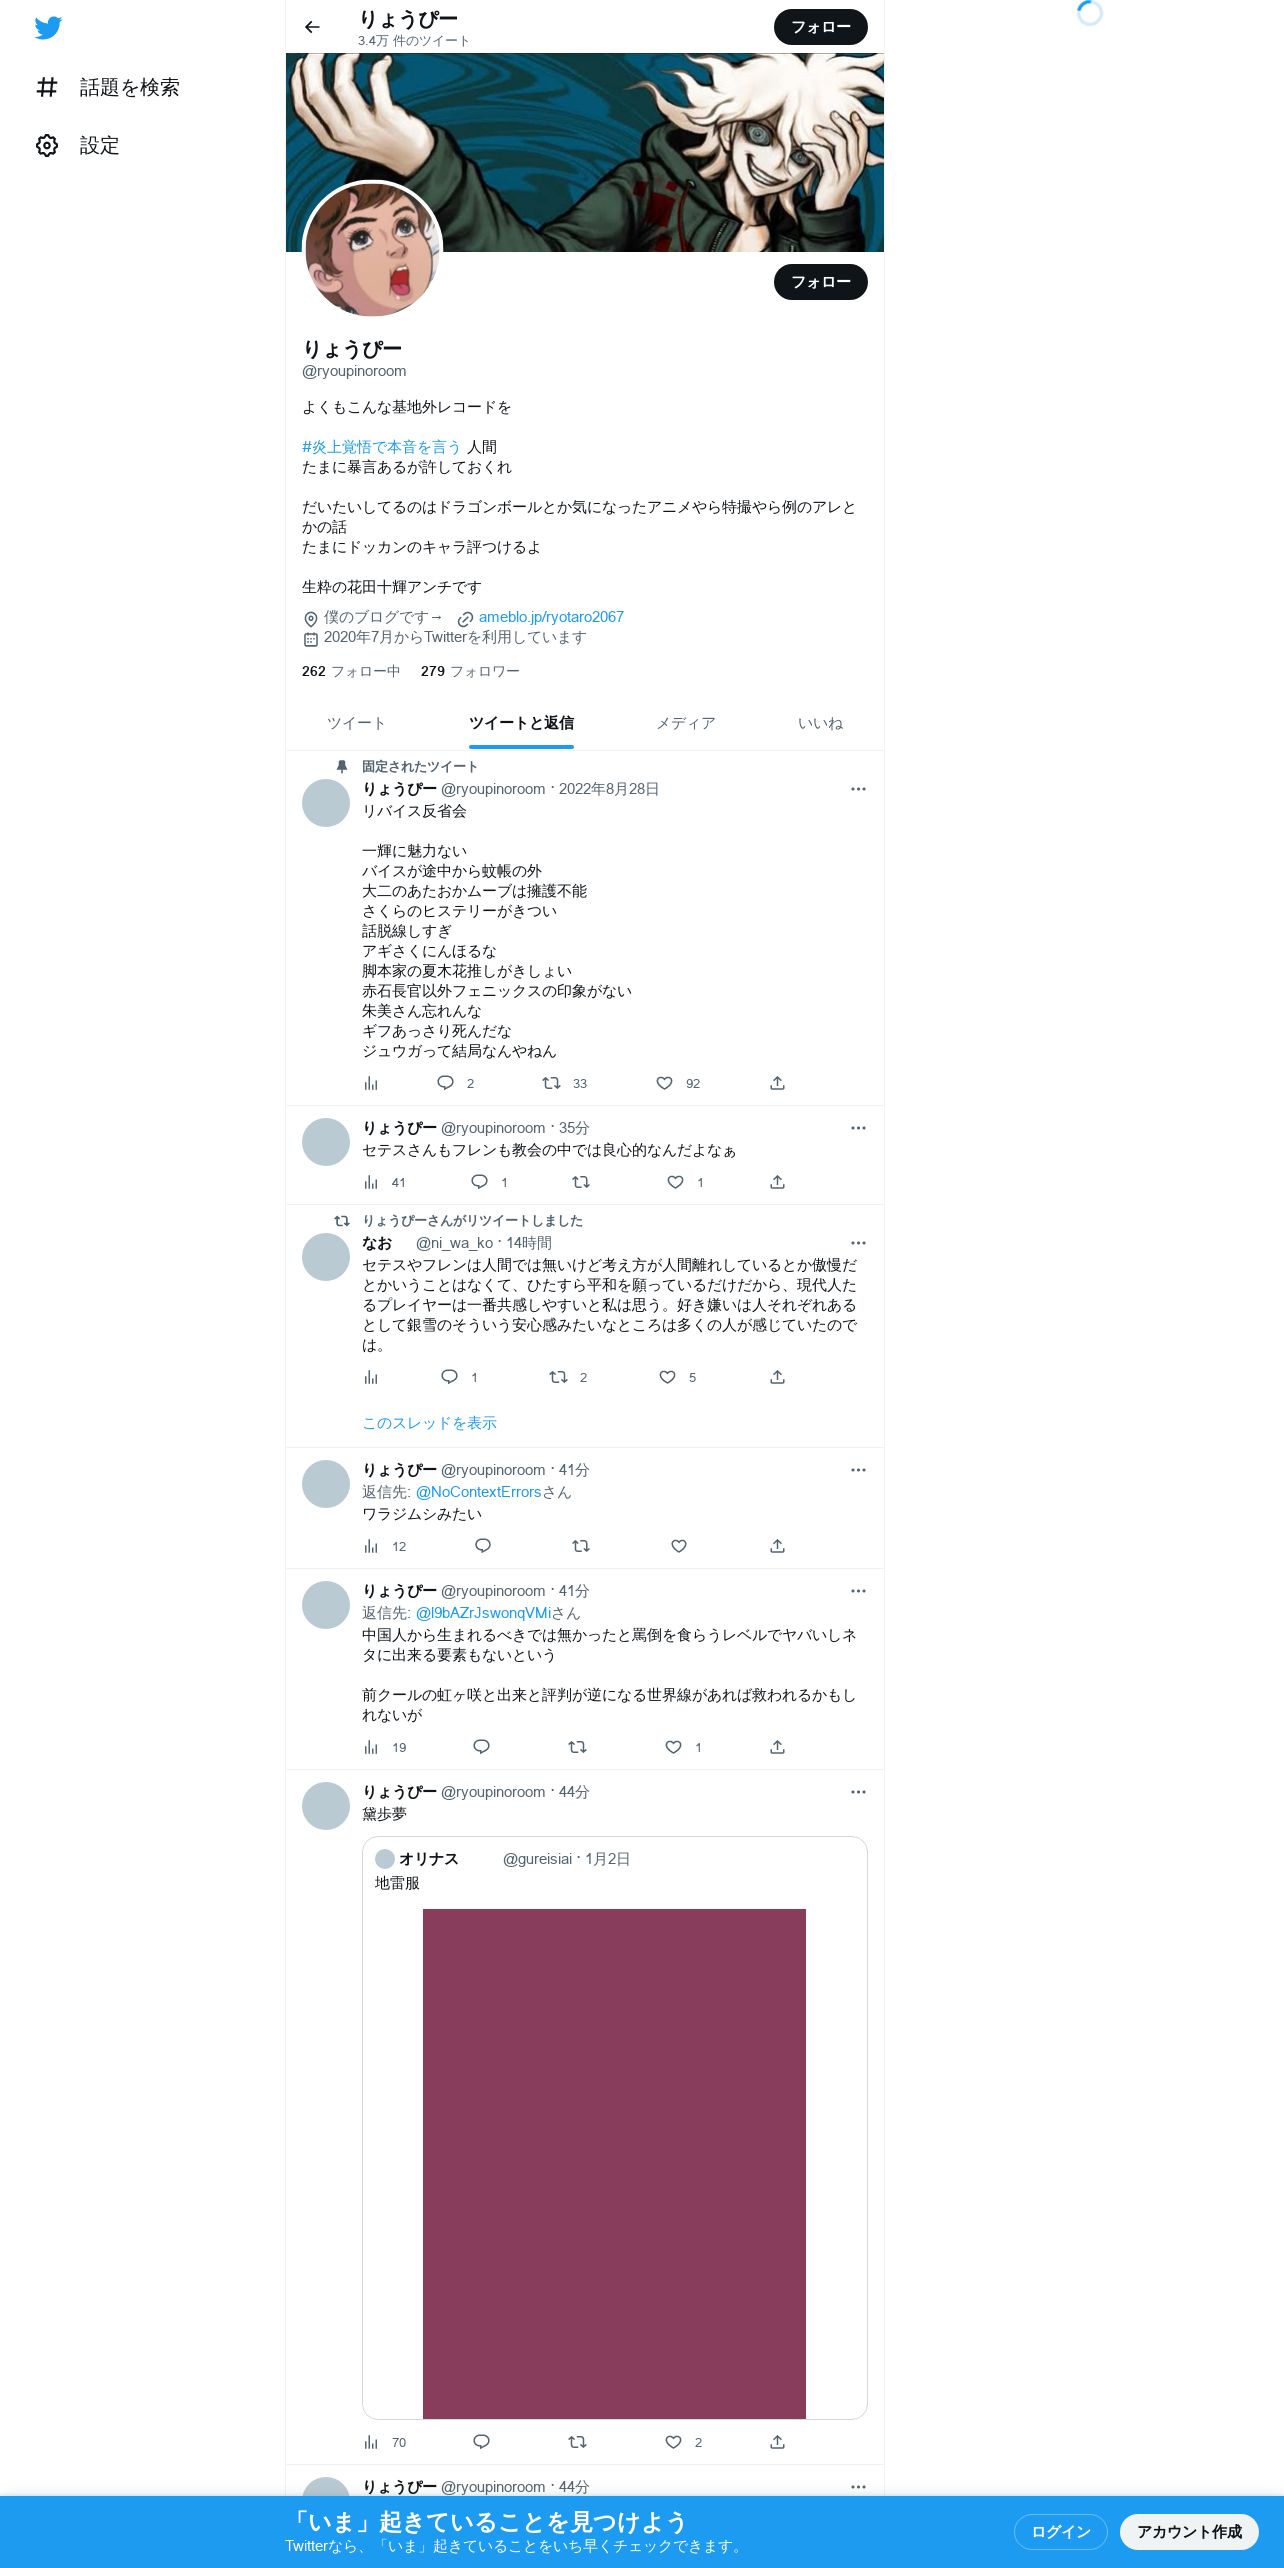Screen dimensions: 1284x2568
Task: Open the maroon quoted tweet image
Action: (614, 2164)
